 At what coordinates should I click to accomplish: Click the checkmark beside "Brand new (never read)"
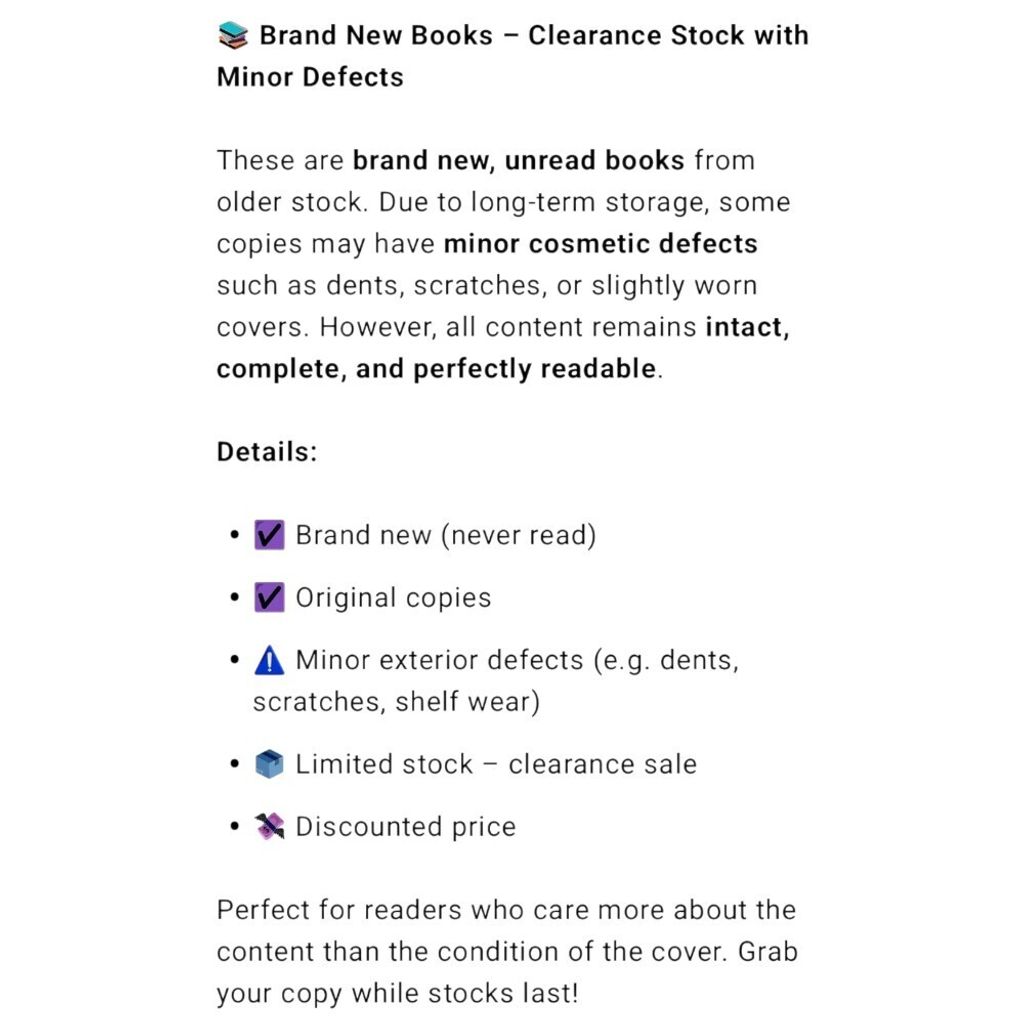tap(269, 535)
